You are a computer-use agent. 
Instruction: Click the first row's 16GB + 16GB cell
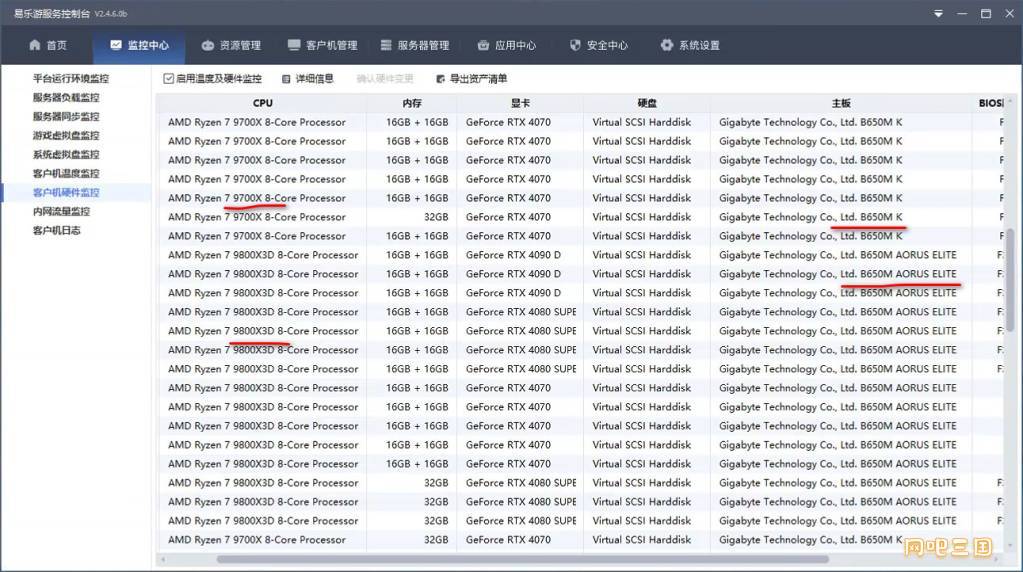point(417,122)
